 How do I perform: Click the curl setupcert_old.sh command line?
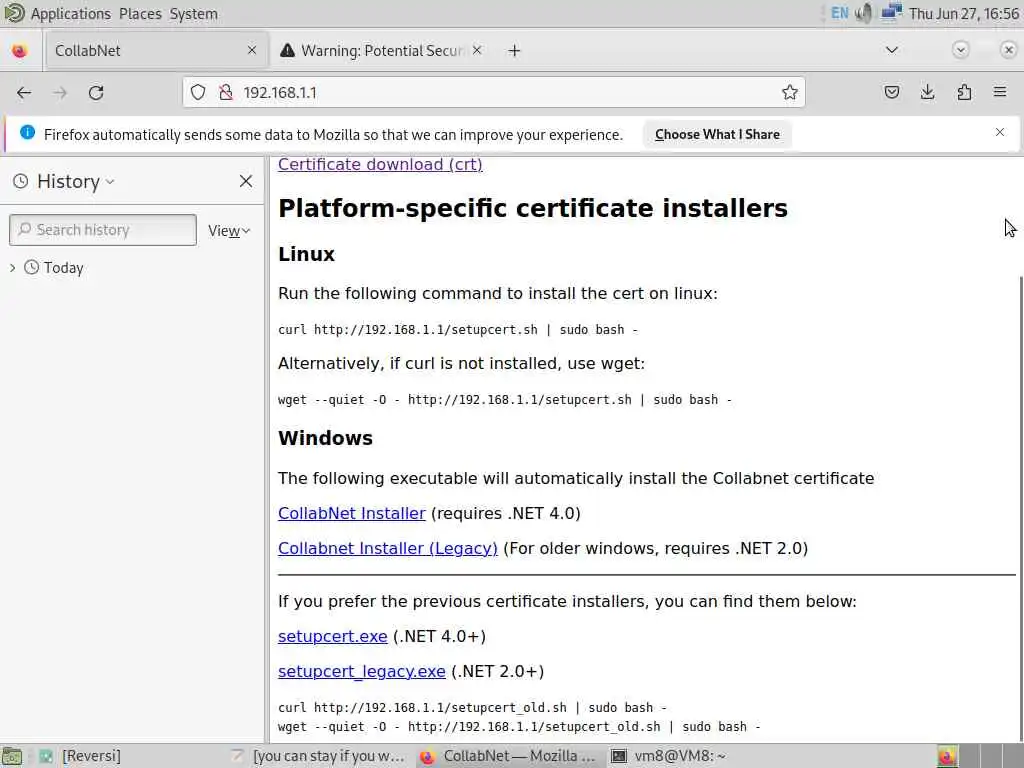pos(472,708)
